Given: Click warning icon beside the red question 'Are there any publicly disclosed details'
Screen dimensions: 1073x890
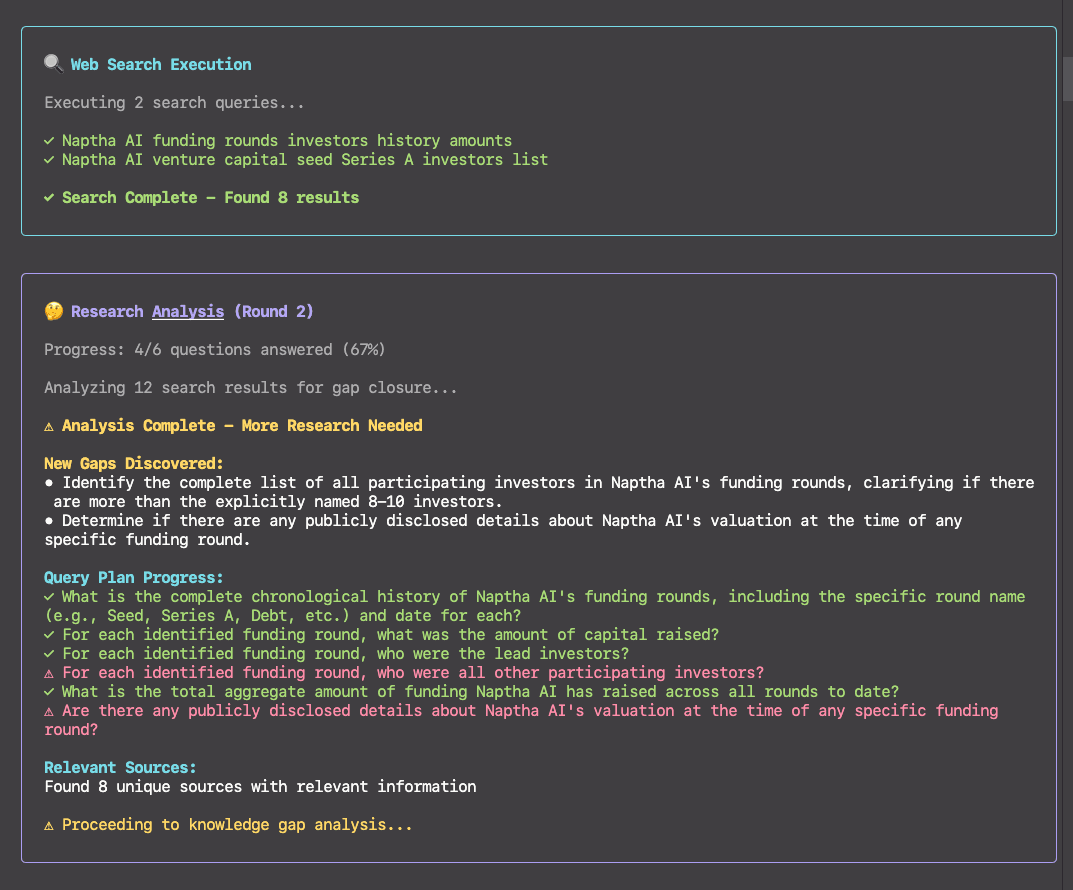Looking at the screenshot, I should 49,711.
